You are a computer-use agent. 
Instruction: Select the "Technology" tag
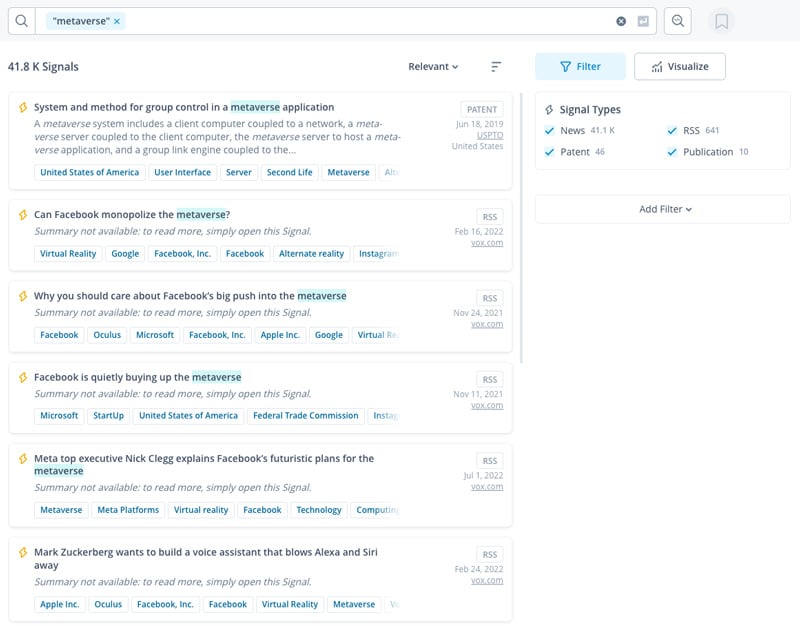(319, 510)
